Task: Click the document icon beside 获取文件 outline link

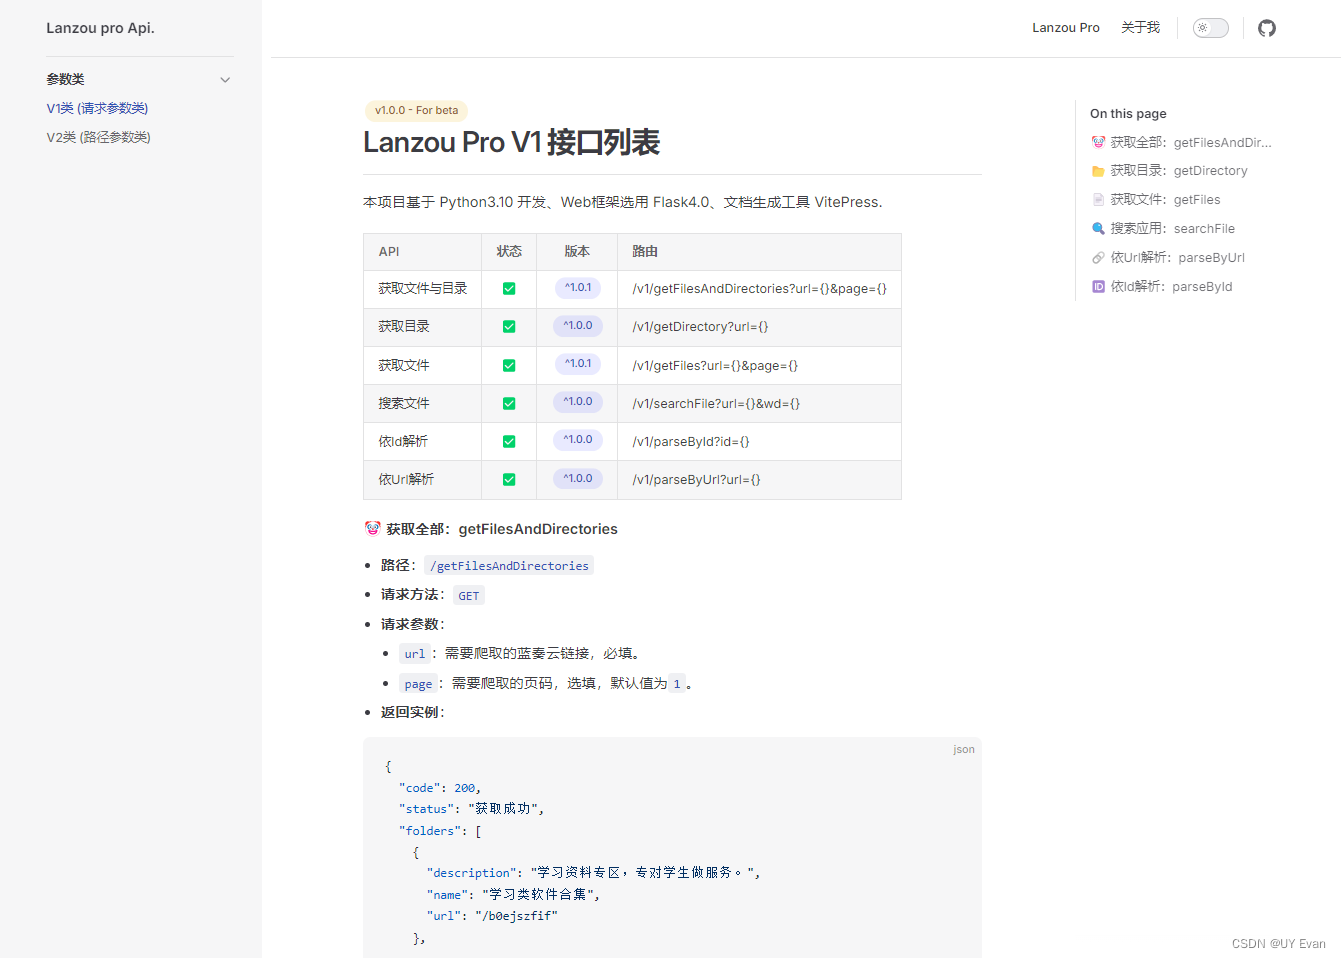Action: [1098, 200]
